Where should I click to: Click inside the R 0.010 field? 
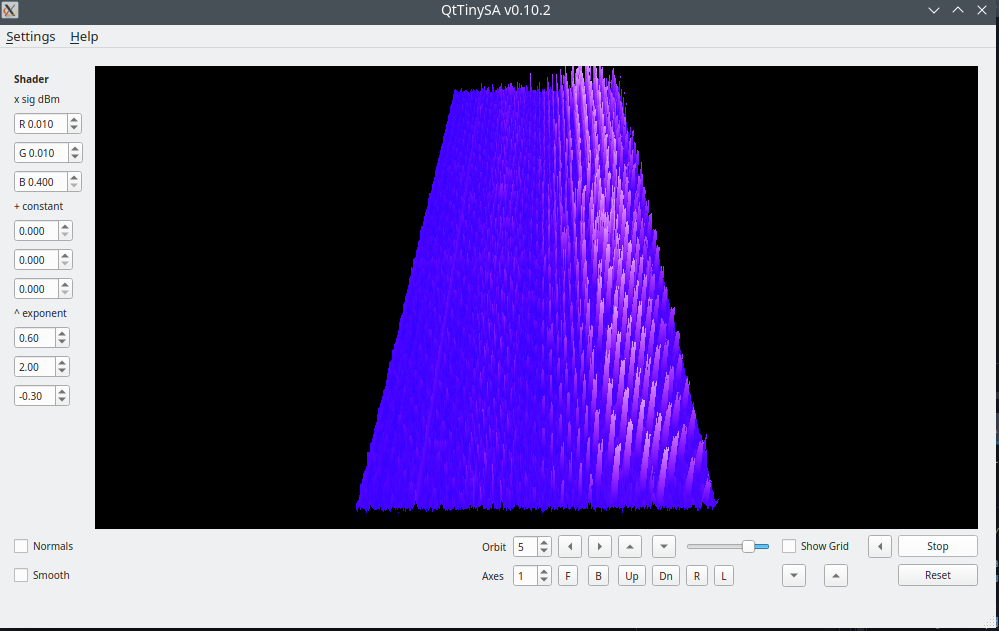pyautogui.click(x=41, y=124)
